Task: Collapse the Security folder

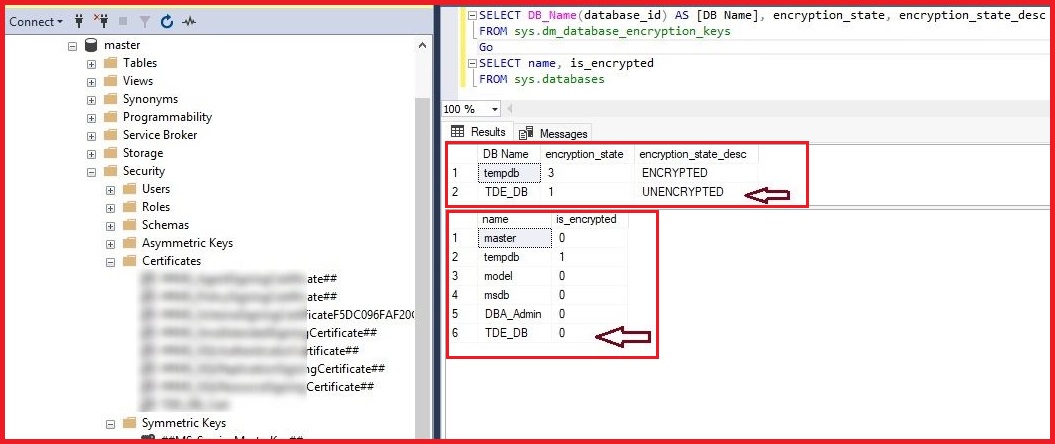Action: 92,172
